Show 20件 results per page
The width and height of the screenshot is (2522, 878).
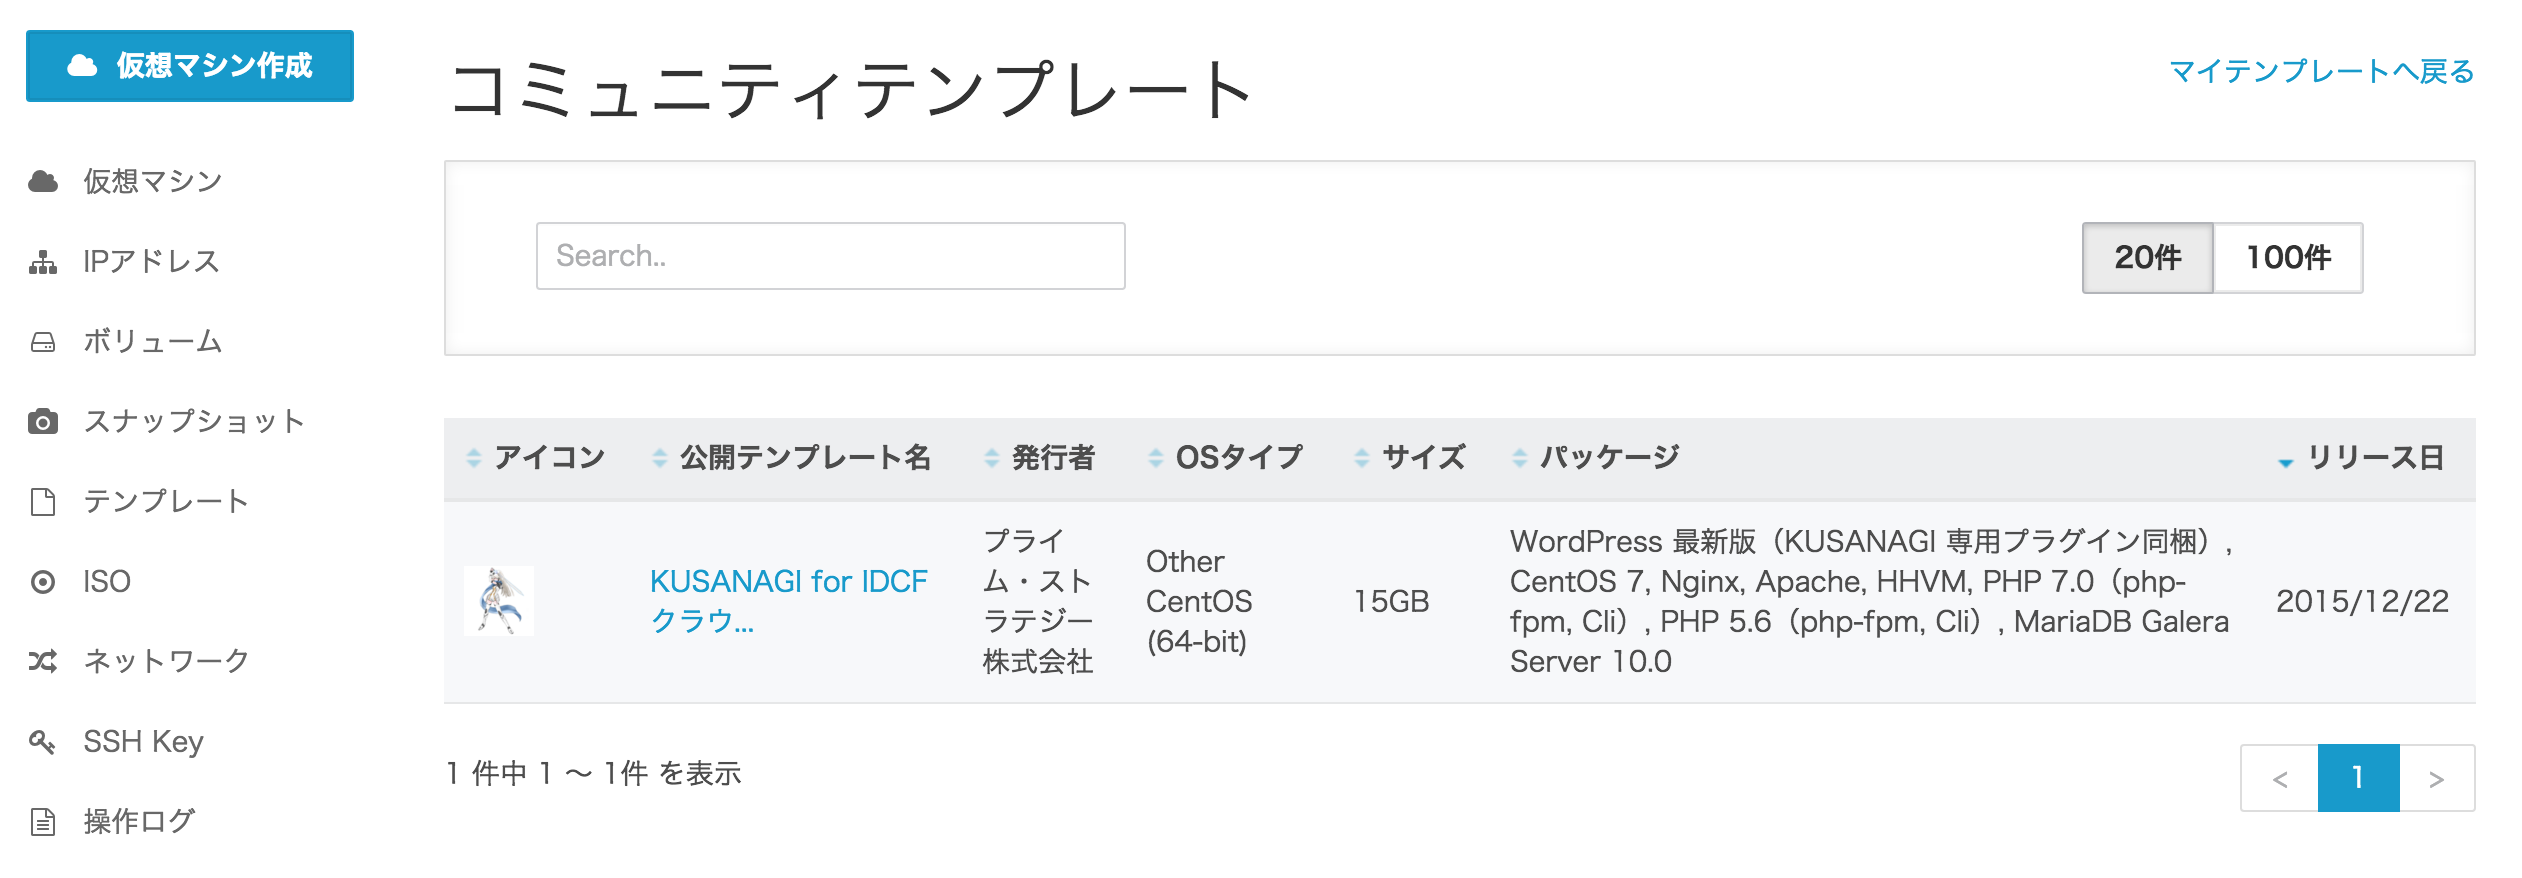click(2146, 258)
